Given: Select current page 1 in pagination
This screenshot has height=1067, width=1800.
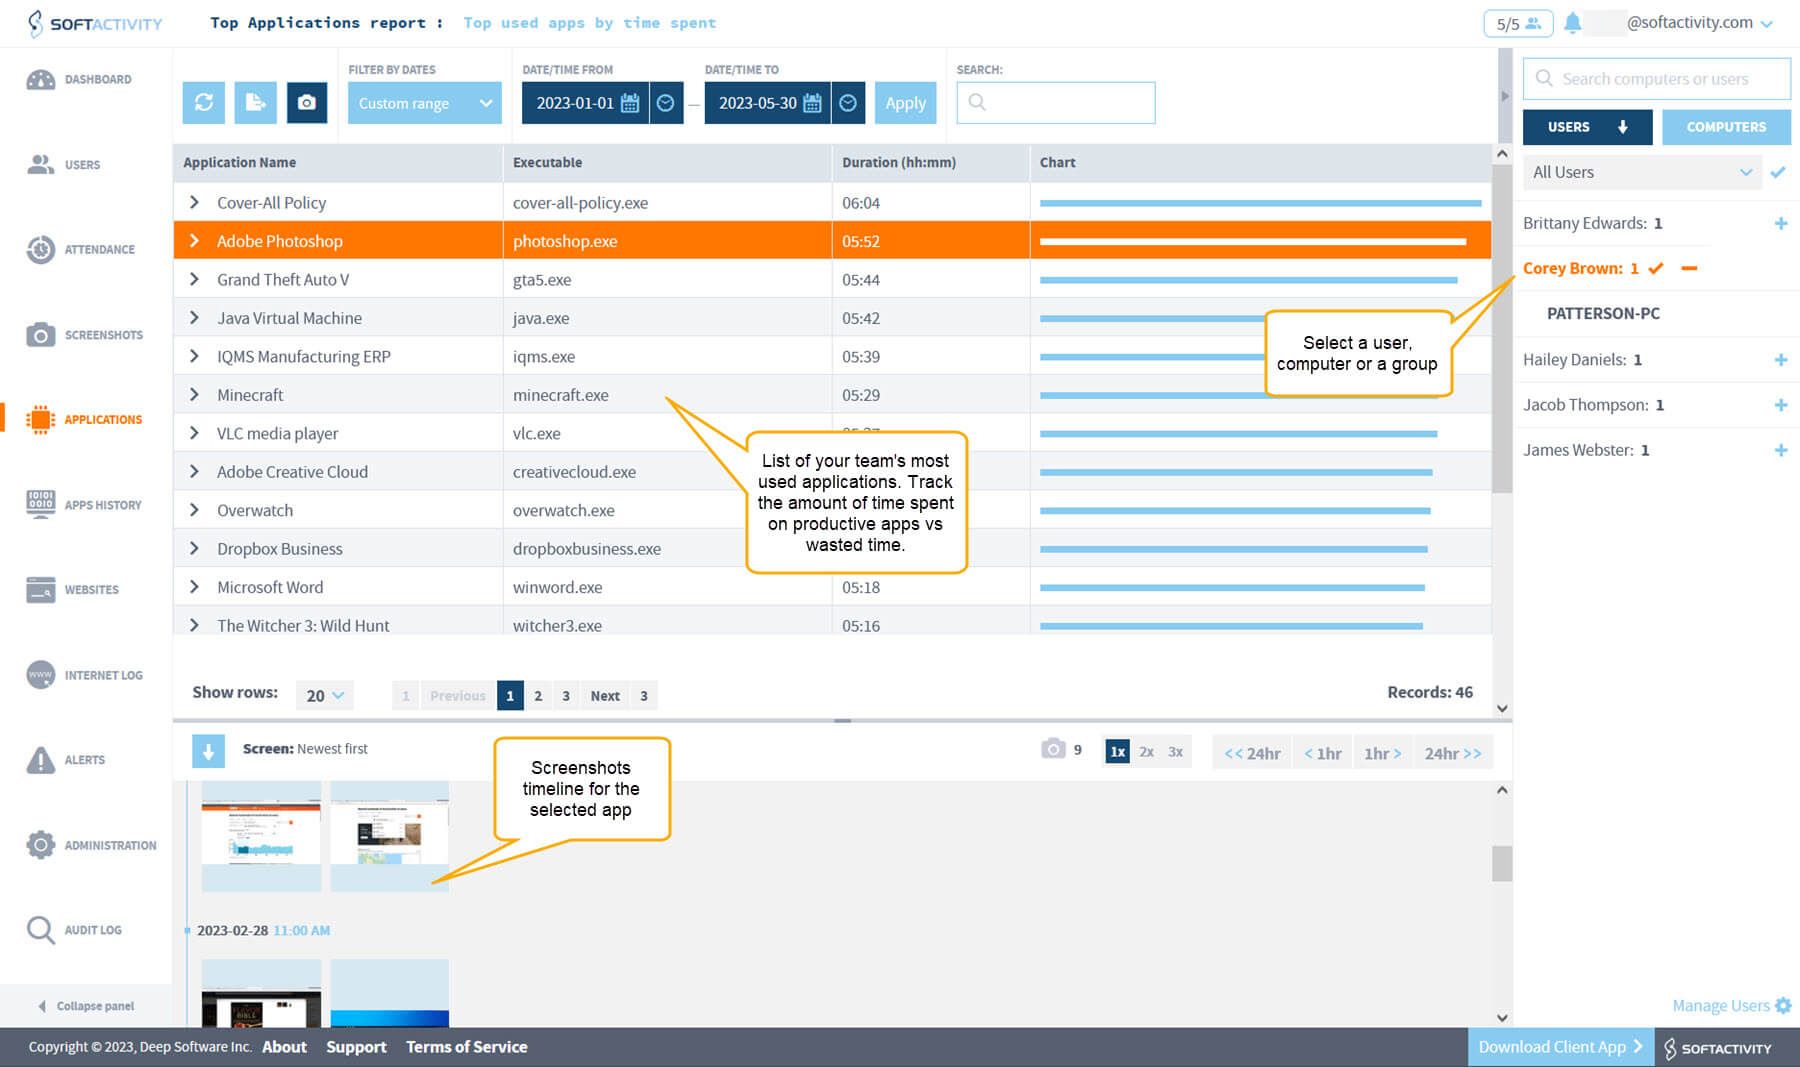Looking at the screenshot, I should (x=510, y=695).
